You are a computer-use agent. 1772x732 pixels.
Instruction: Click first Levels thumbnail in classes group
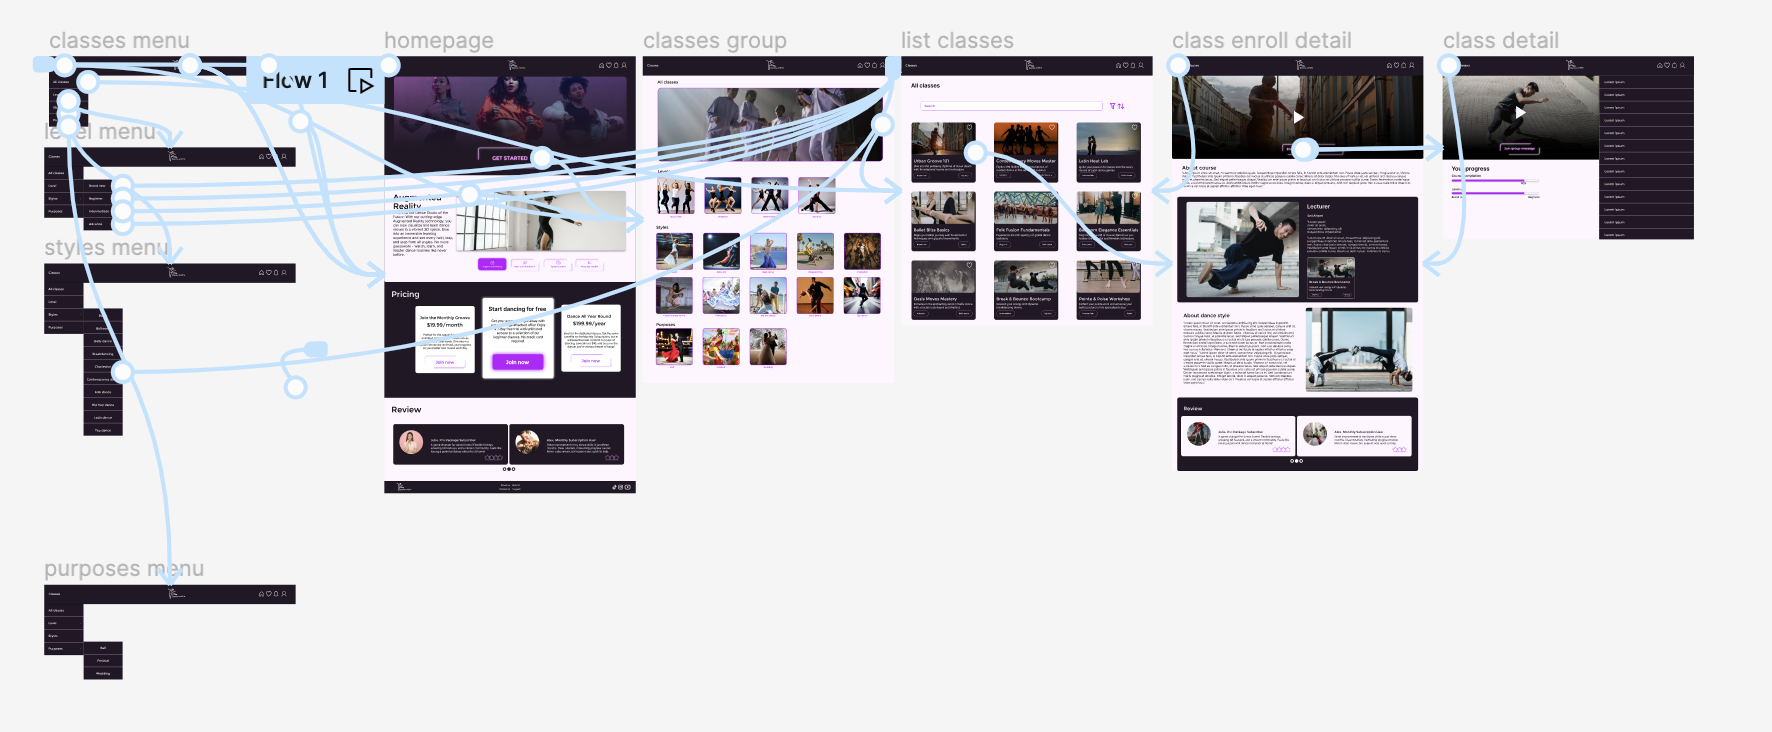[675, 196]
